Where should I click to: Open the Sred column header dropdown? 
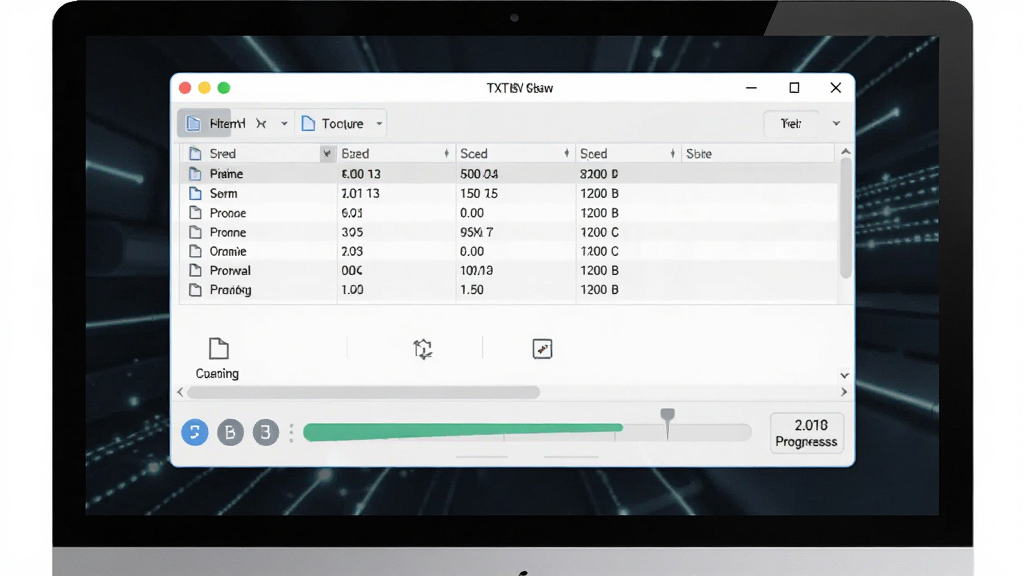click(327, 153)
